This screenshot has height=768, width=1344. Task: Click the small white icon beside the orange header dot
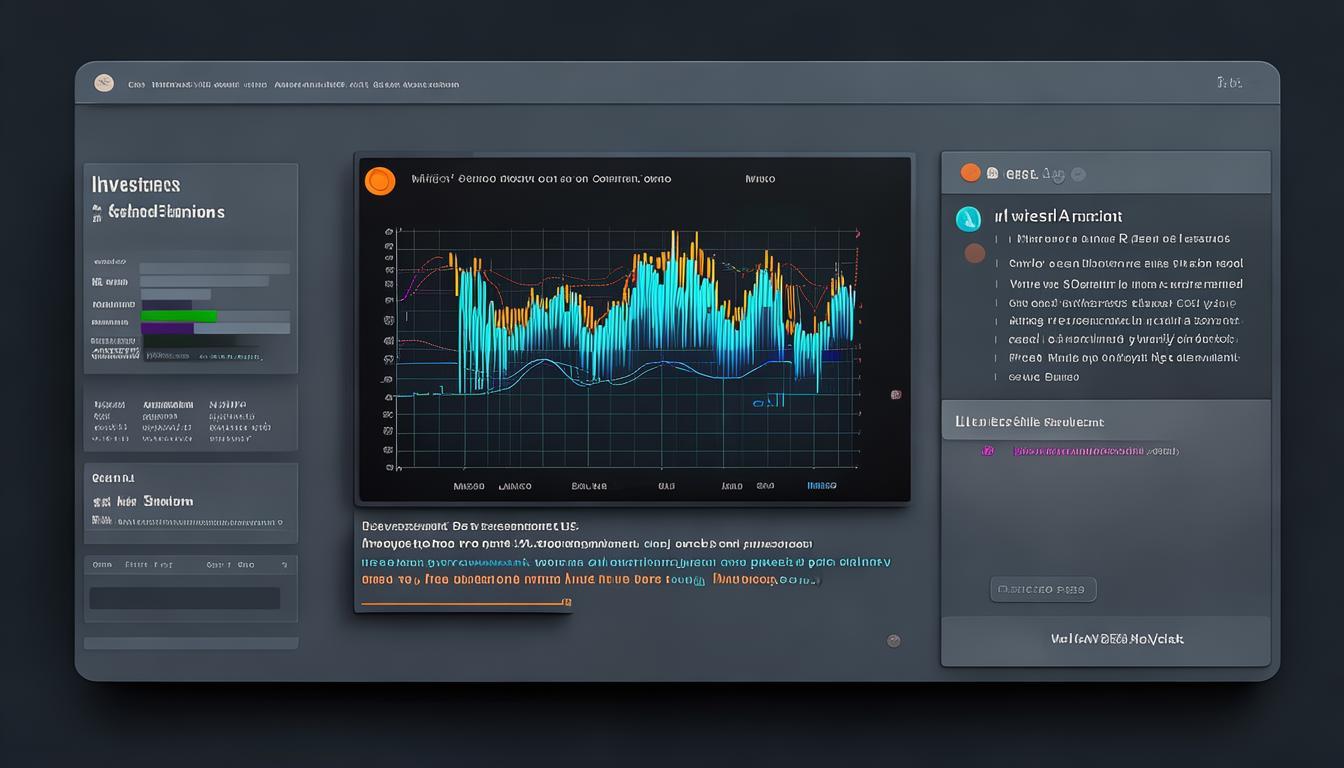tap(993, 174)
